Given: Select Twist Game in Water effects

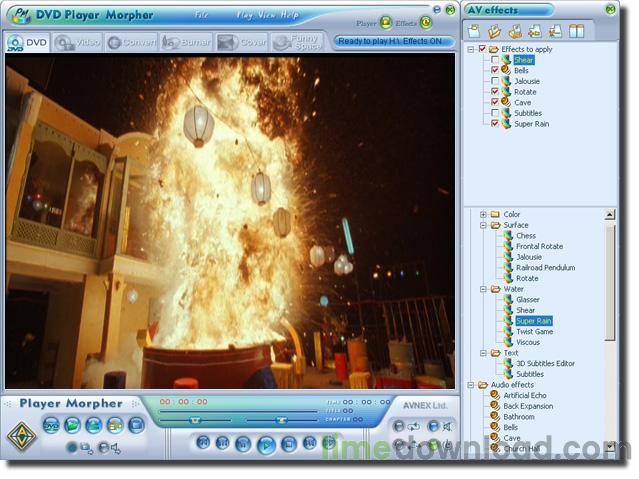Looking at the screenshot, I should pos(535,332).
